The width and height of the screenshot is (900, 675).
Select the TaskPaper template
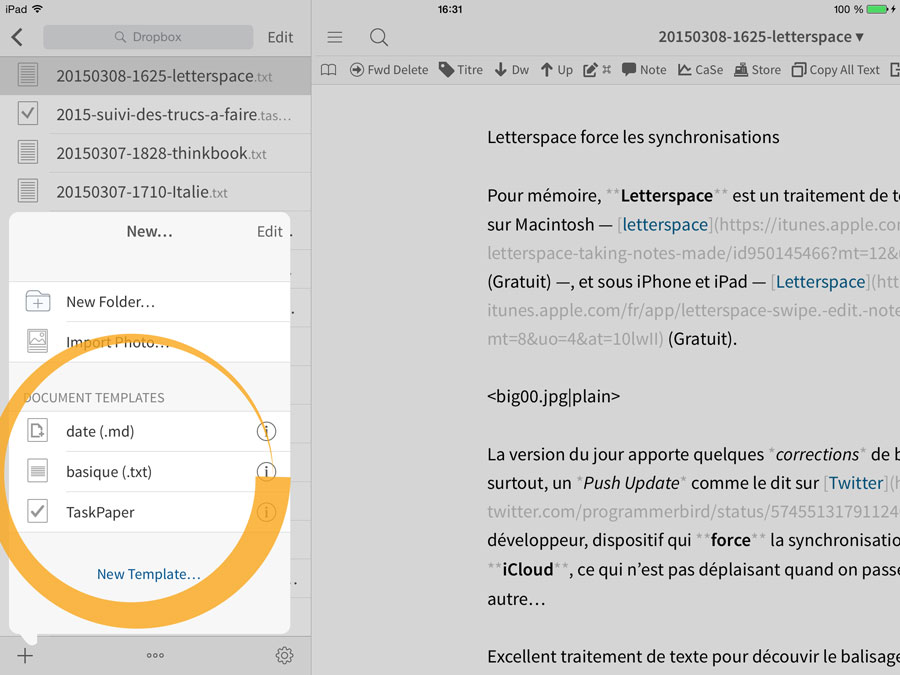(x=149, y=512)
